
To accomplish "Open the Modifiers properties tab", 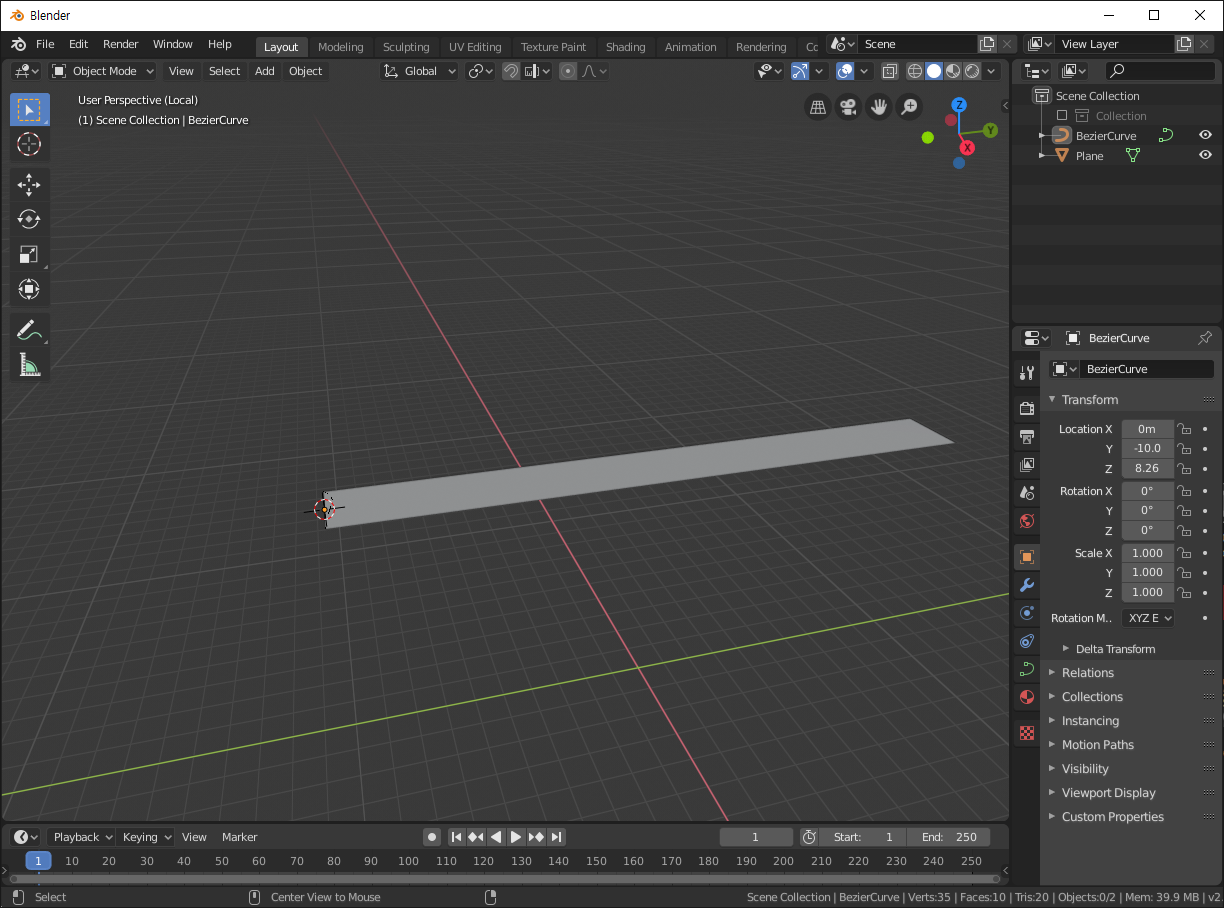I will (1027, 584).
